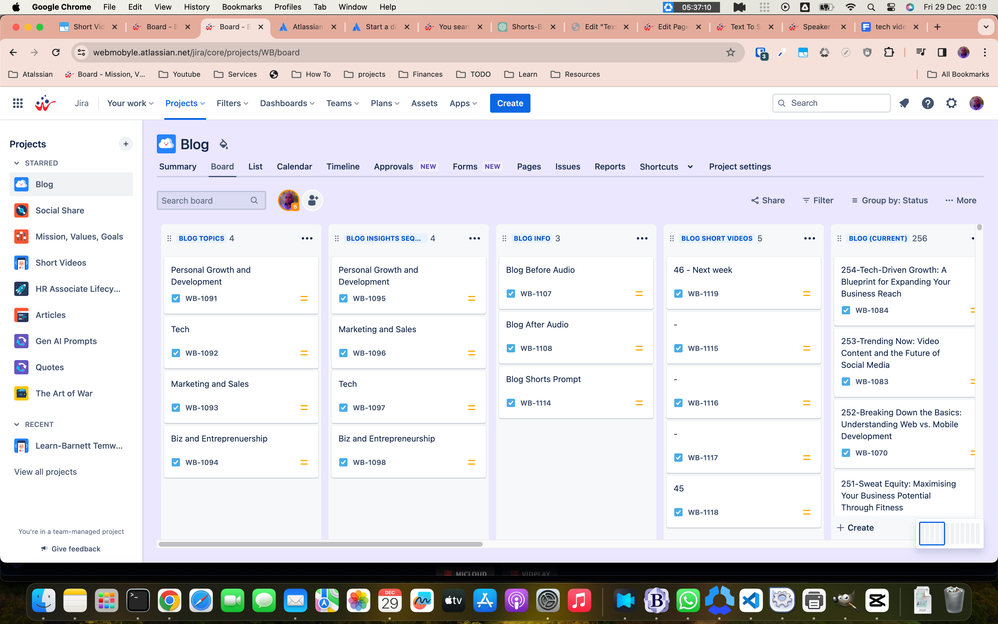Open the Shortcuts dropdown arrow
Image resolution: width=998 pixels, height=624 pixels.
tap(690, 167)
